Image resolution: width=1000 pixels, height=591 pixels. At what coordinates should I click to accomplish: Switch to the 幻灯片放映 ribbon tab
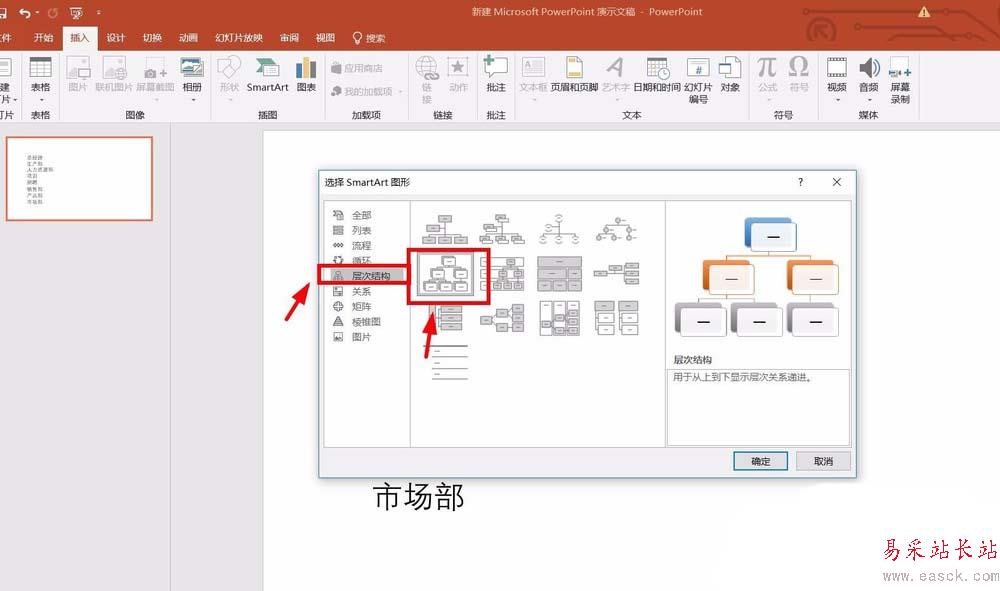pos(239,38)
